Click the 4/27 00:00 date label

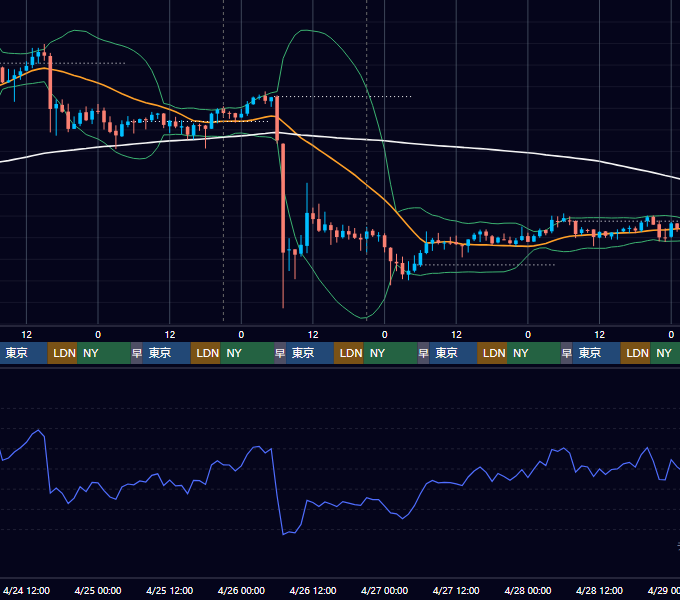384,590
